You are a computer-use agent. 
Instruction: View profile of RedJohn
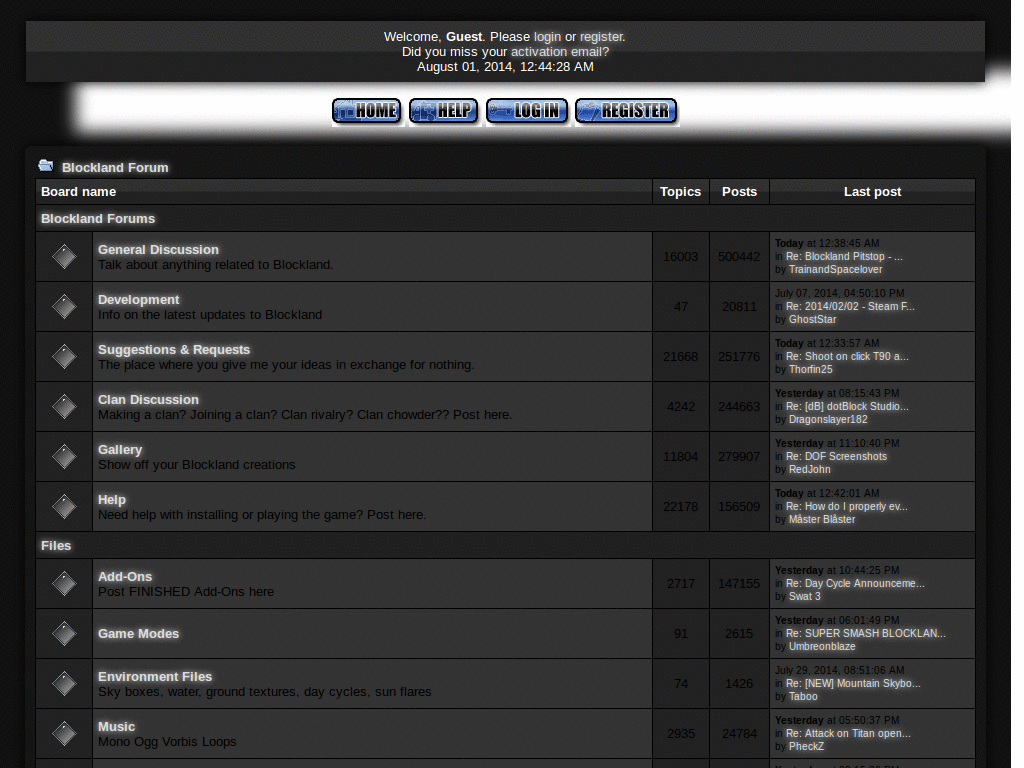click(810, 470)
